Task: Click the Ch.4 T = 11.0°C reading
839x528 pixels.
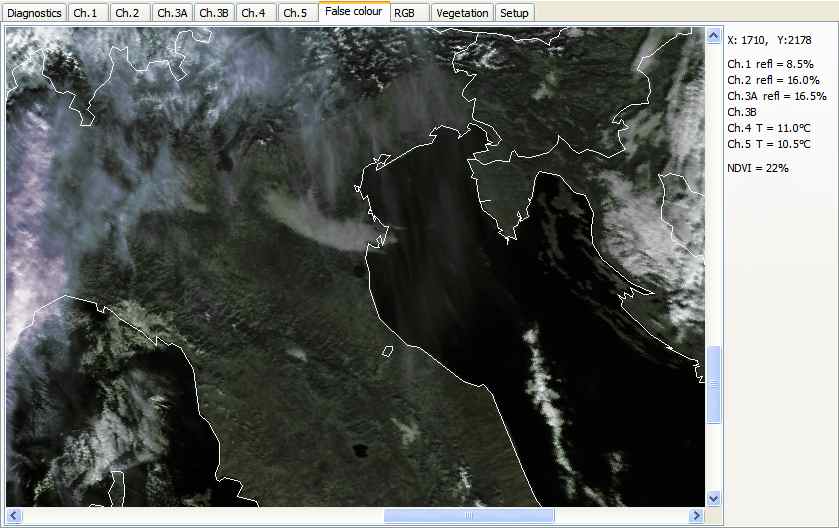Action: coord(768,128)
